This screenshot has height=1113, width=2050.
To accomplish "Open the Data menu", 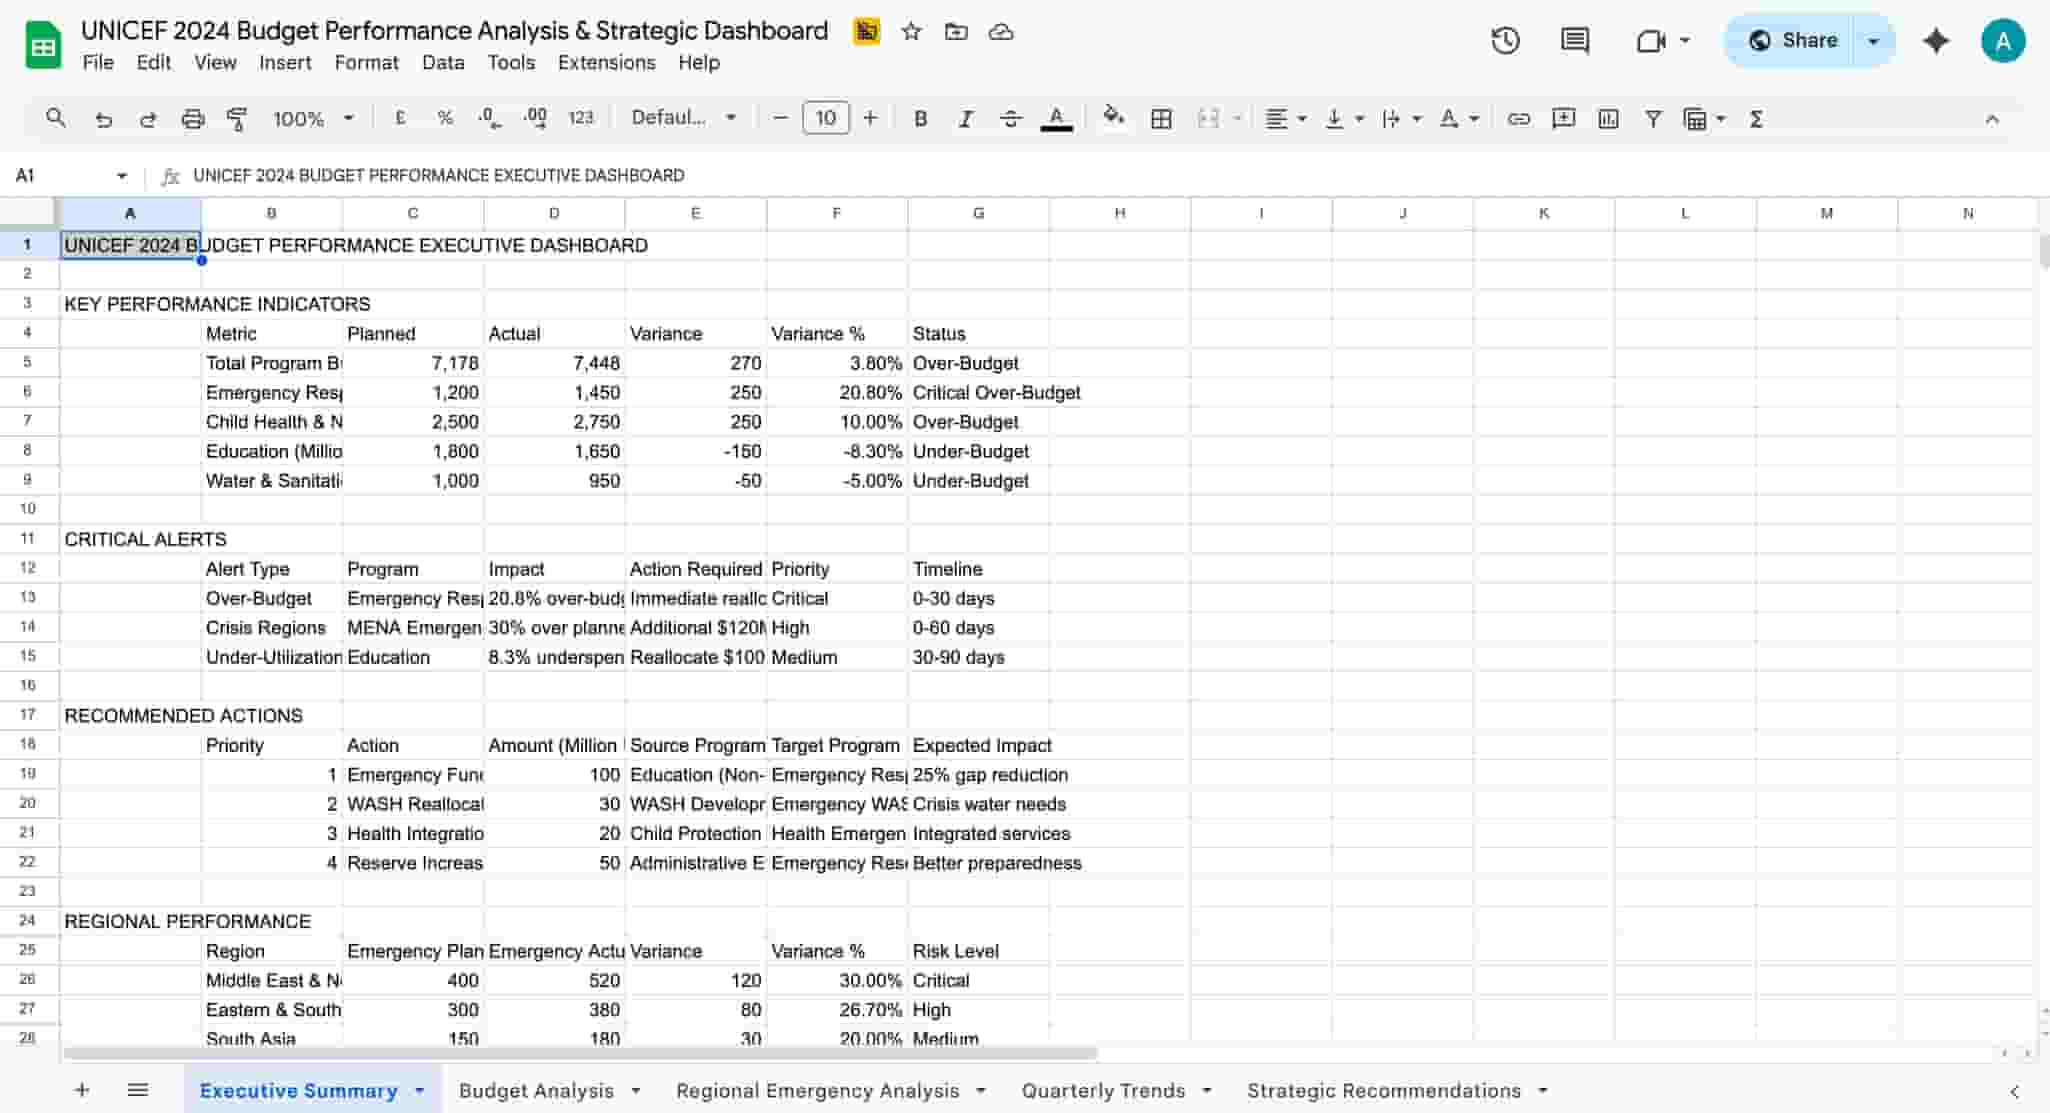I will (x=443, y=62).
